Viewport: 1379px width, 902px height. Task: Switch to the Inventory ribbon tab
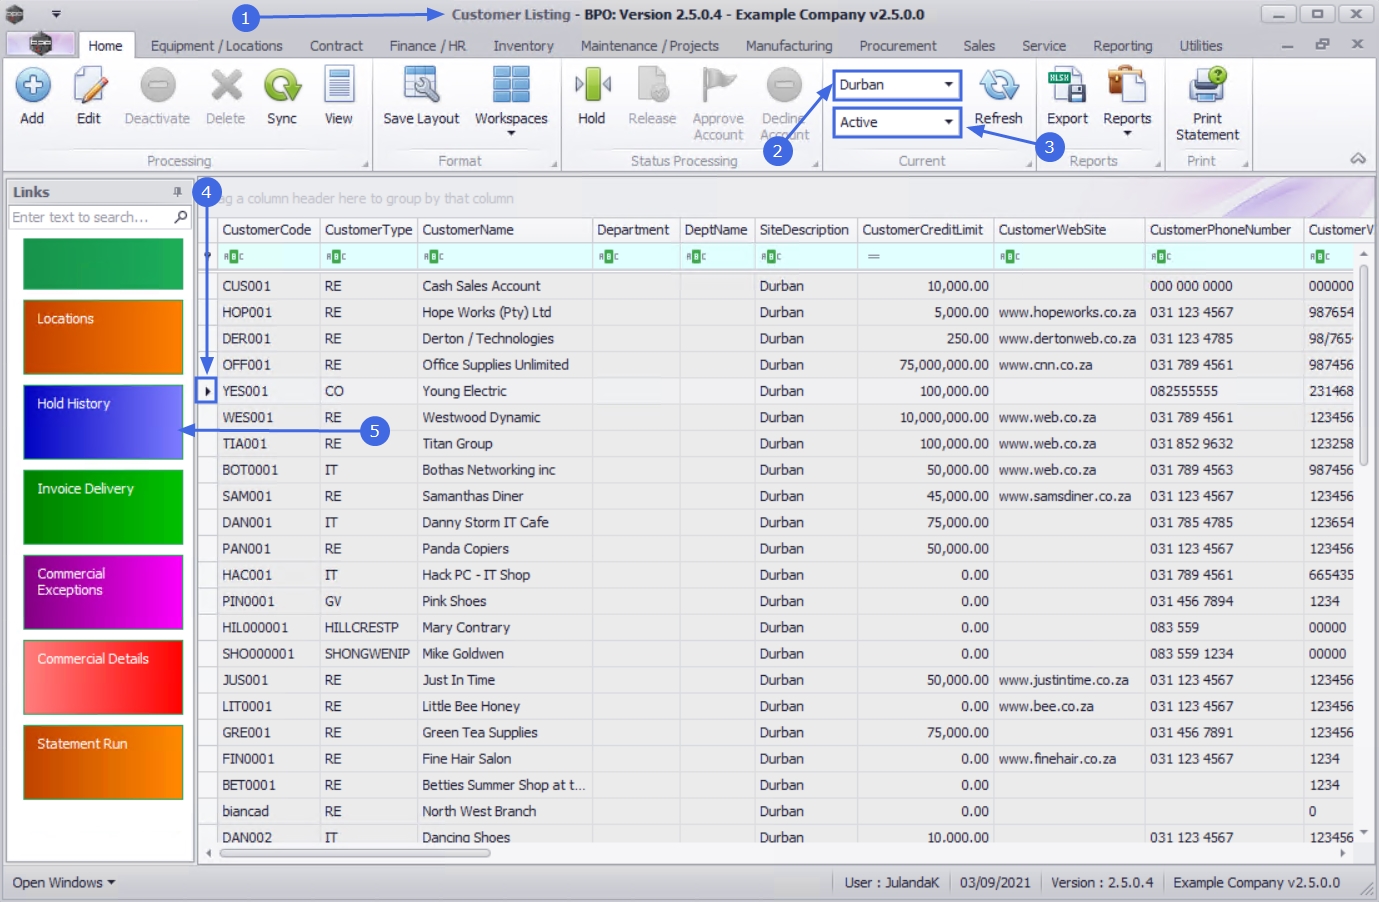click(x=523, y=46)
